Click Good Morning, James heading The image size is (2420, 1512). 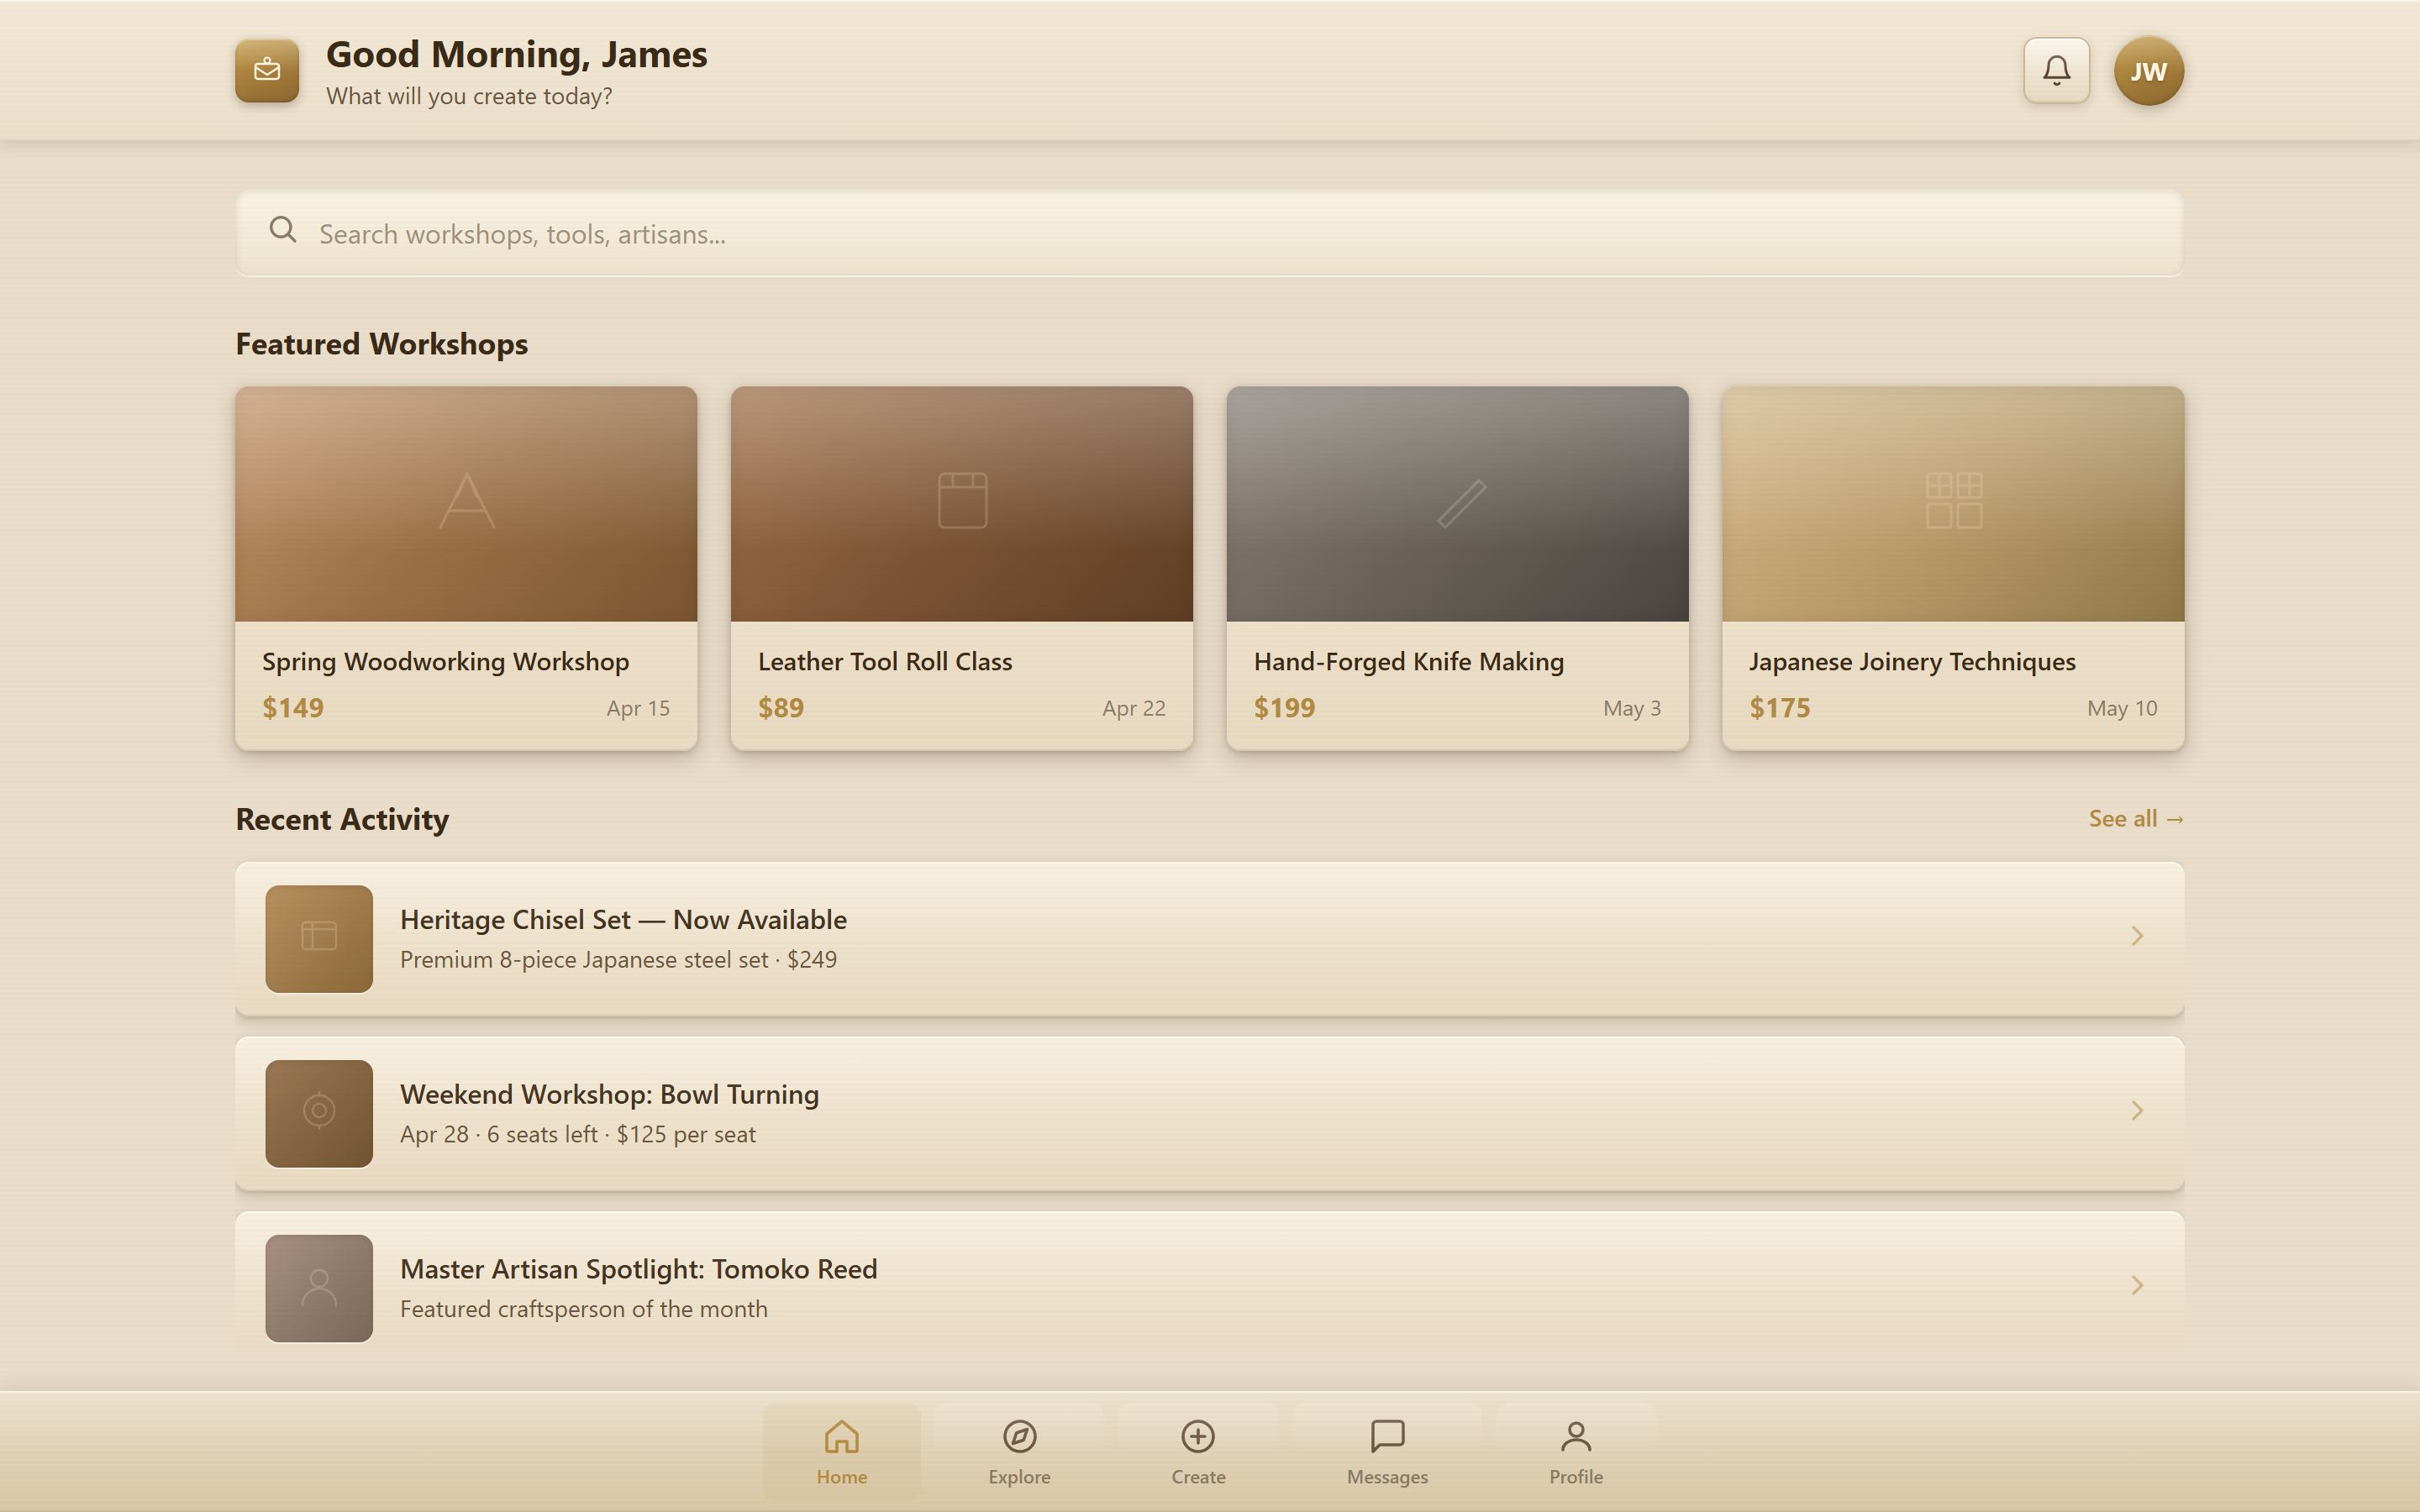click(516, 54)
